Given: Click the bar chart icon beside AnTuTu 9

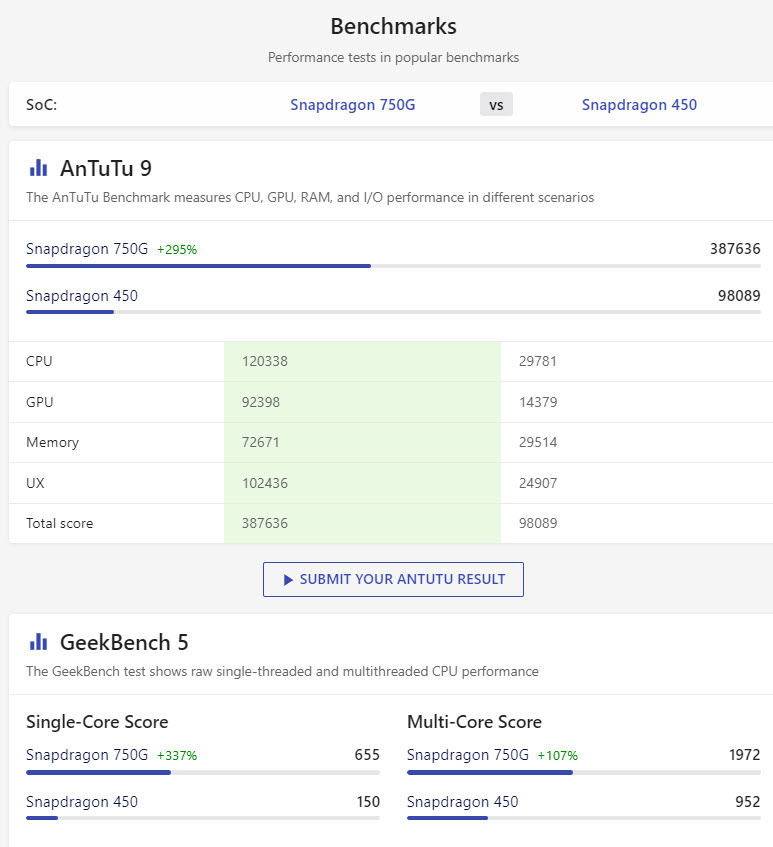Looking at the screenshot, I should click(x=38, y=168).
